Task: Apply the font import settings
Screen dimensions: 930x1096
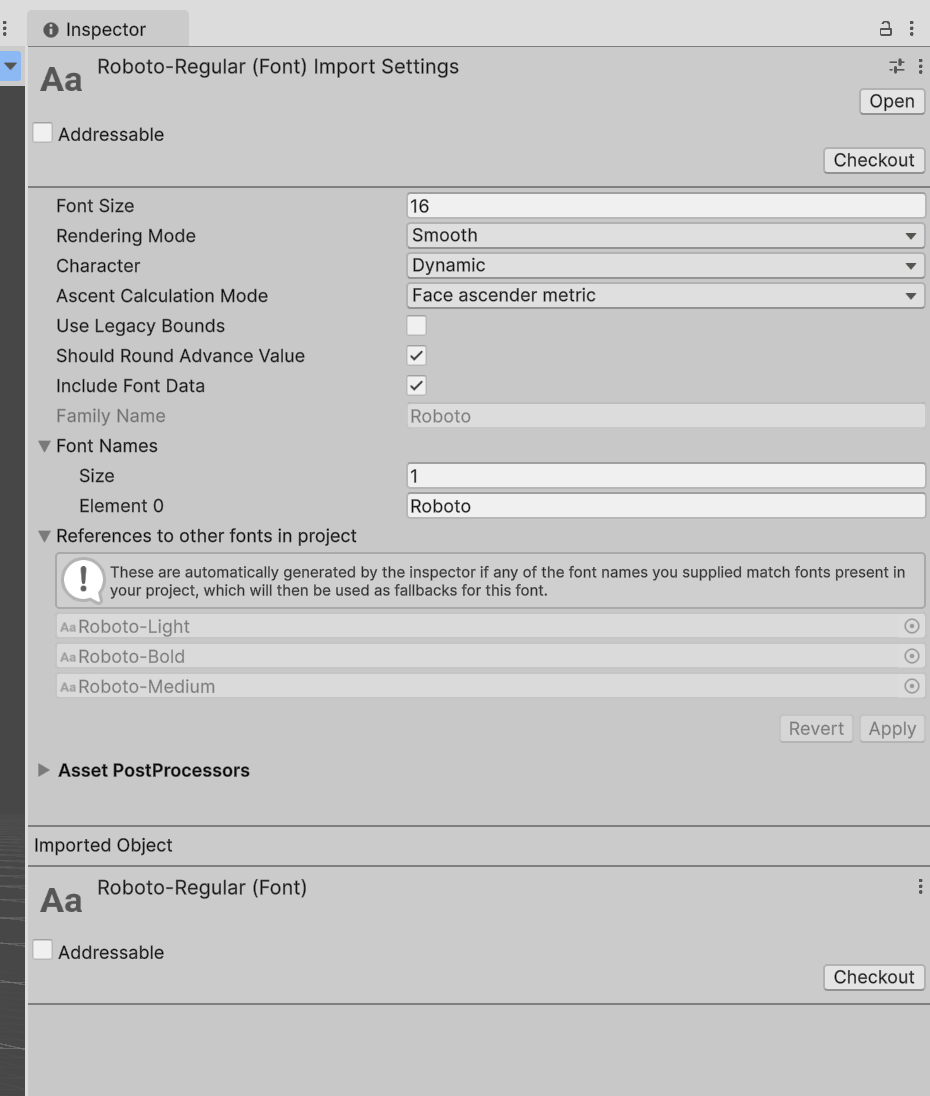Action: [x=891, y=728]
